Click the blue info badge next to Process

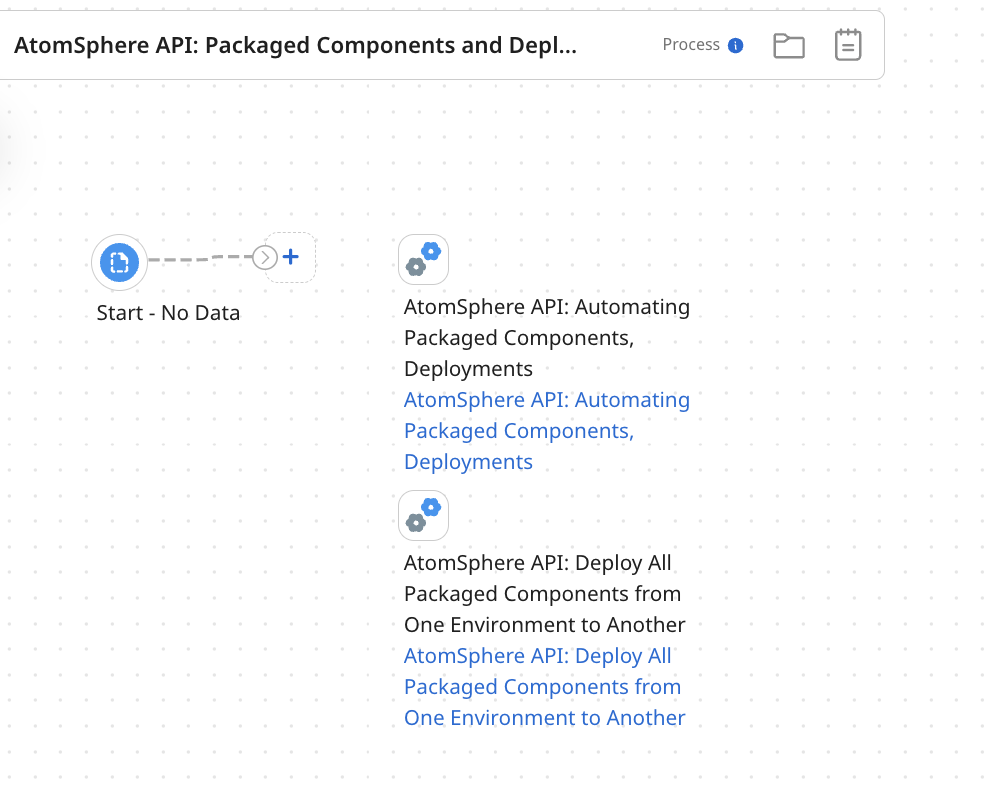pyautogui.click(x=737, y=44)
